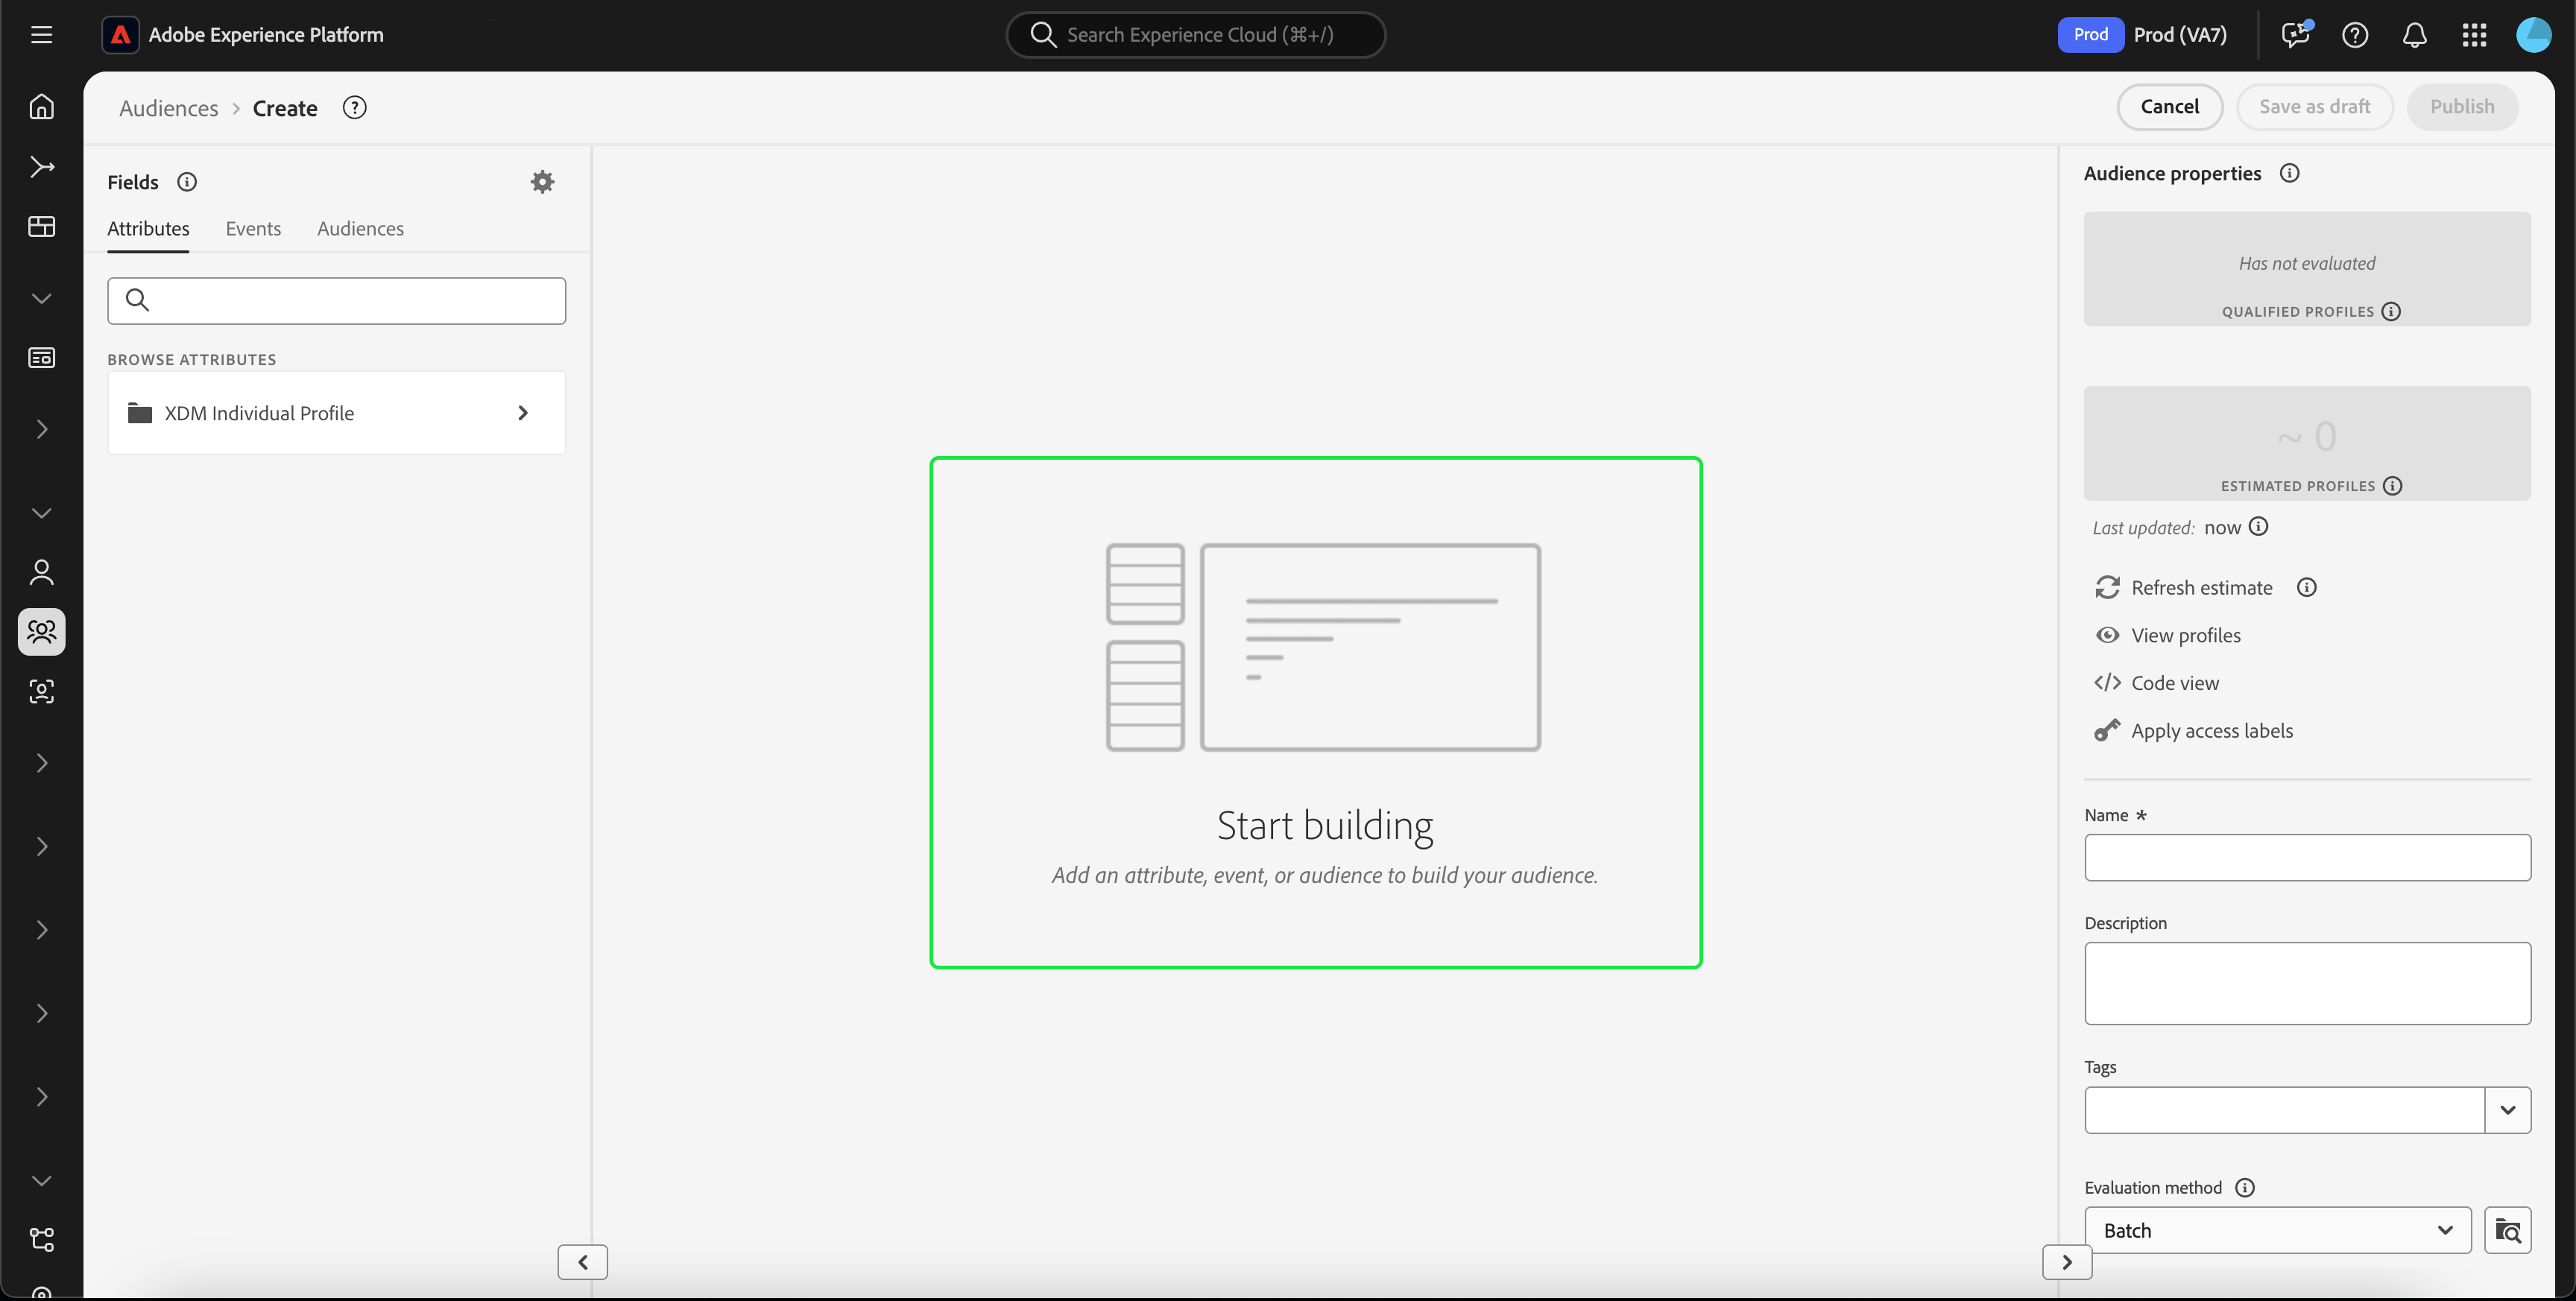Viewport: 2576px width, 1301px height.
Task: Toggle the hamburger navigation menu
Action: 41,35
